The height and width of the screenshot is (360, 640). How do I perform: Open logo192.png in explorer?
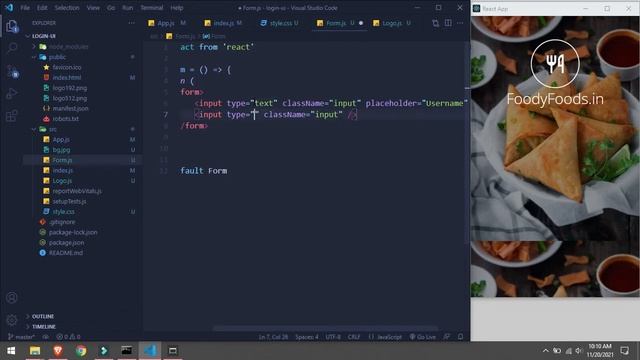coord(69,88)
